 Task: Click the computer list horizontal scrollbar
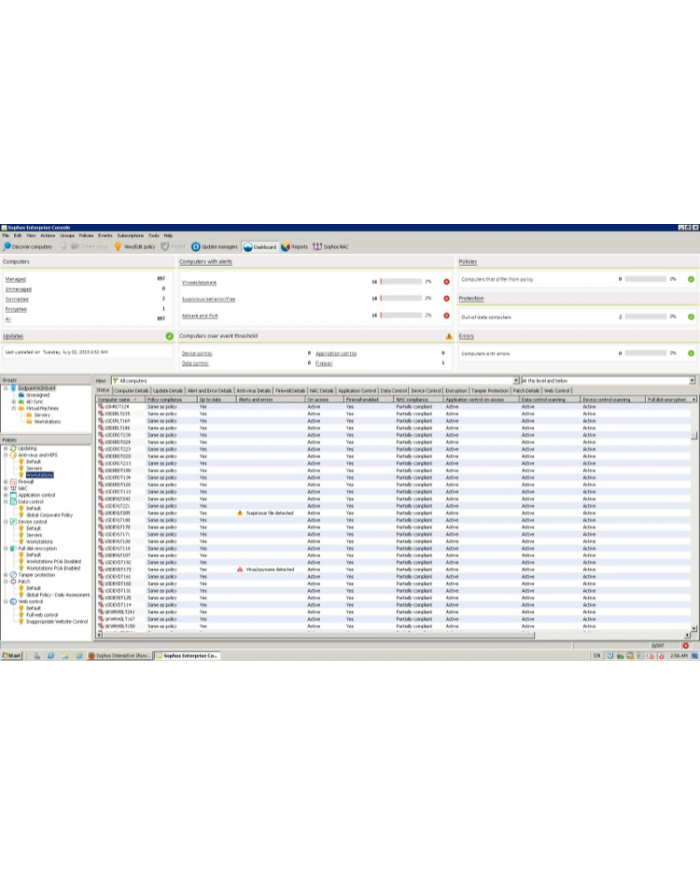click(x=318, y=635)
